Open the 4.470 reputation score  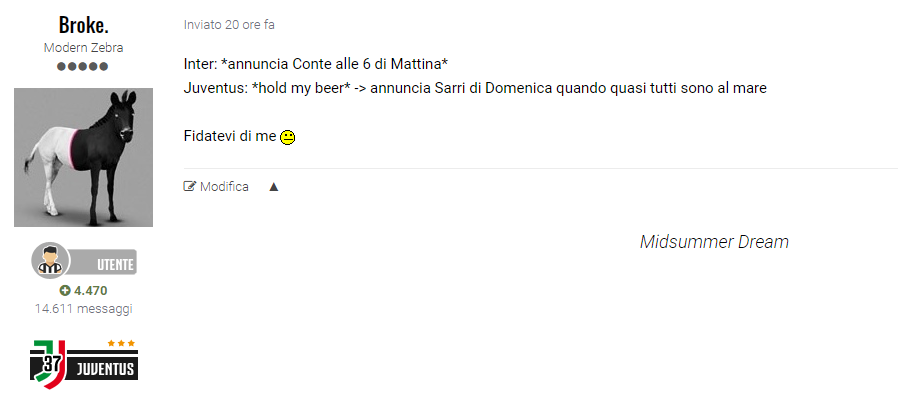click(90, 291)
